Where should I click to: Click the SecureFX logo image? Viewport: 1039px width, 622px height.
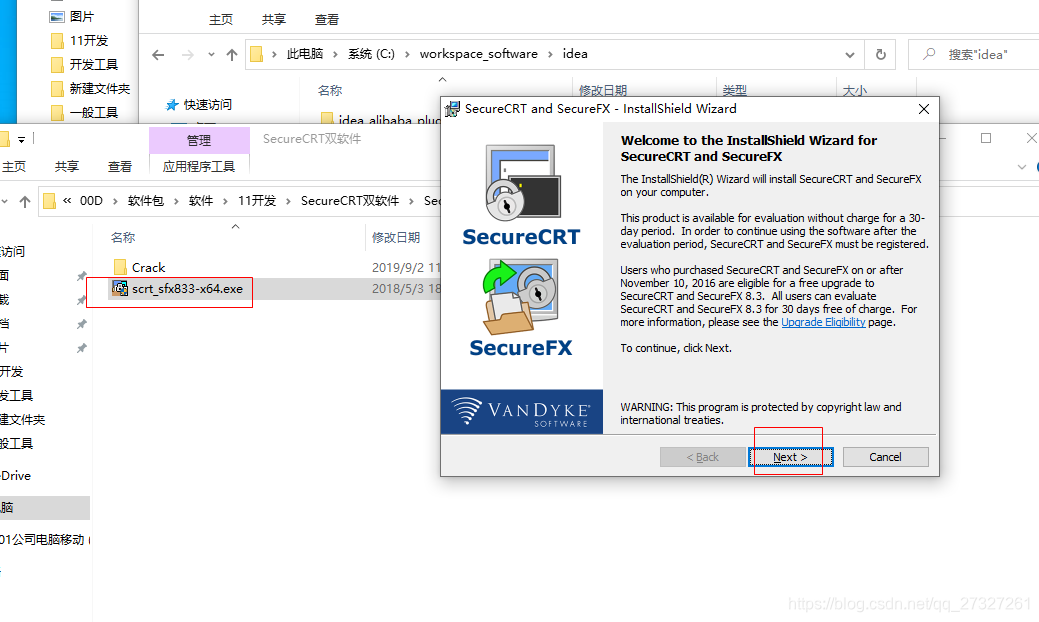pyautogui.click(x=521, y=308)
